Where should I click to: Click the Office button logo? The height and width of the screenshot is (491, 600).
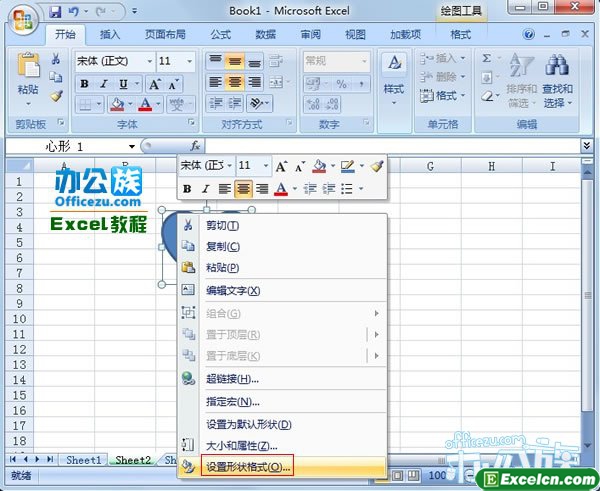pyautogui.click(x=23, y=19)
